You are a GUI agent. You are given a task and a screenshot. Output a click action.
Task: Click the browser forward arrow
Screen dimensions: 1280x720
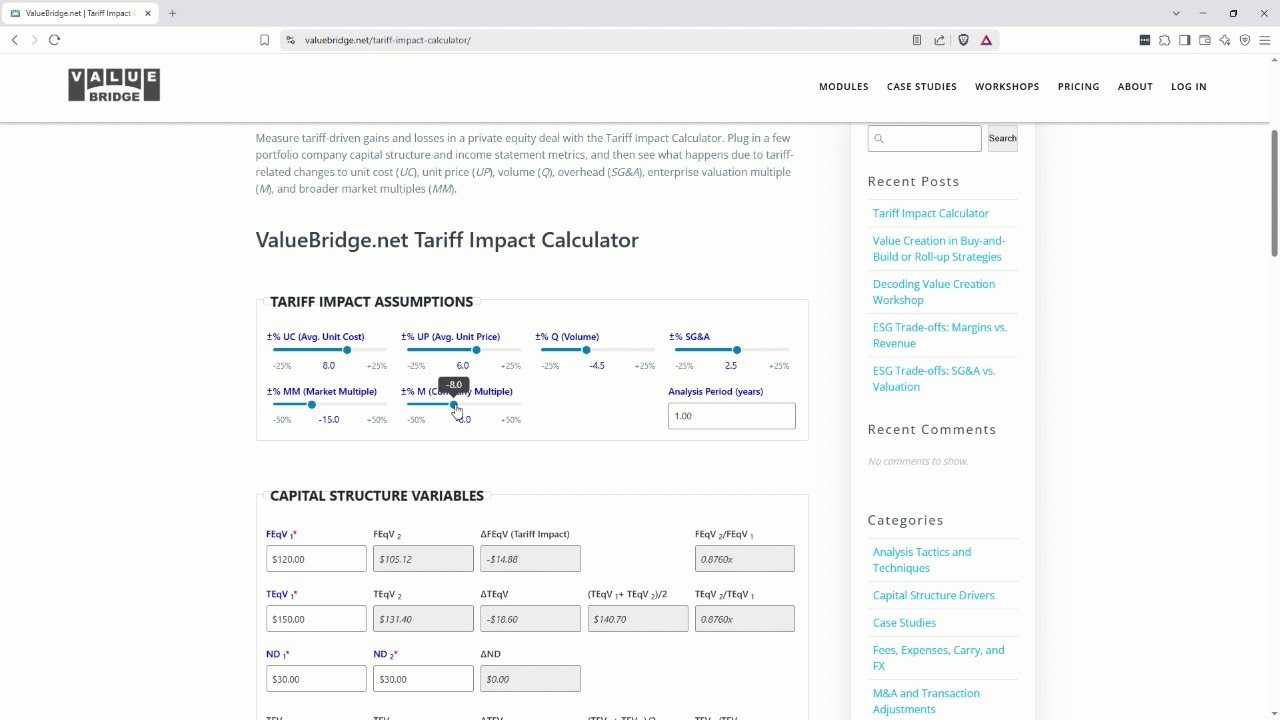(34, 40)
